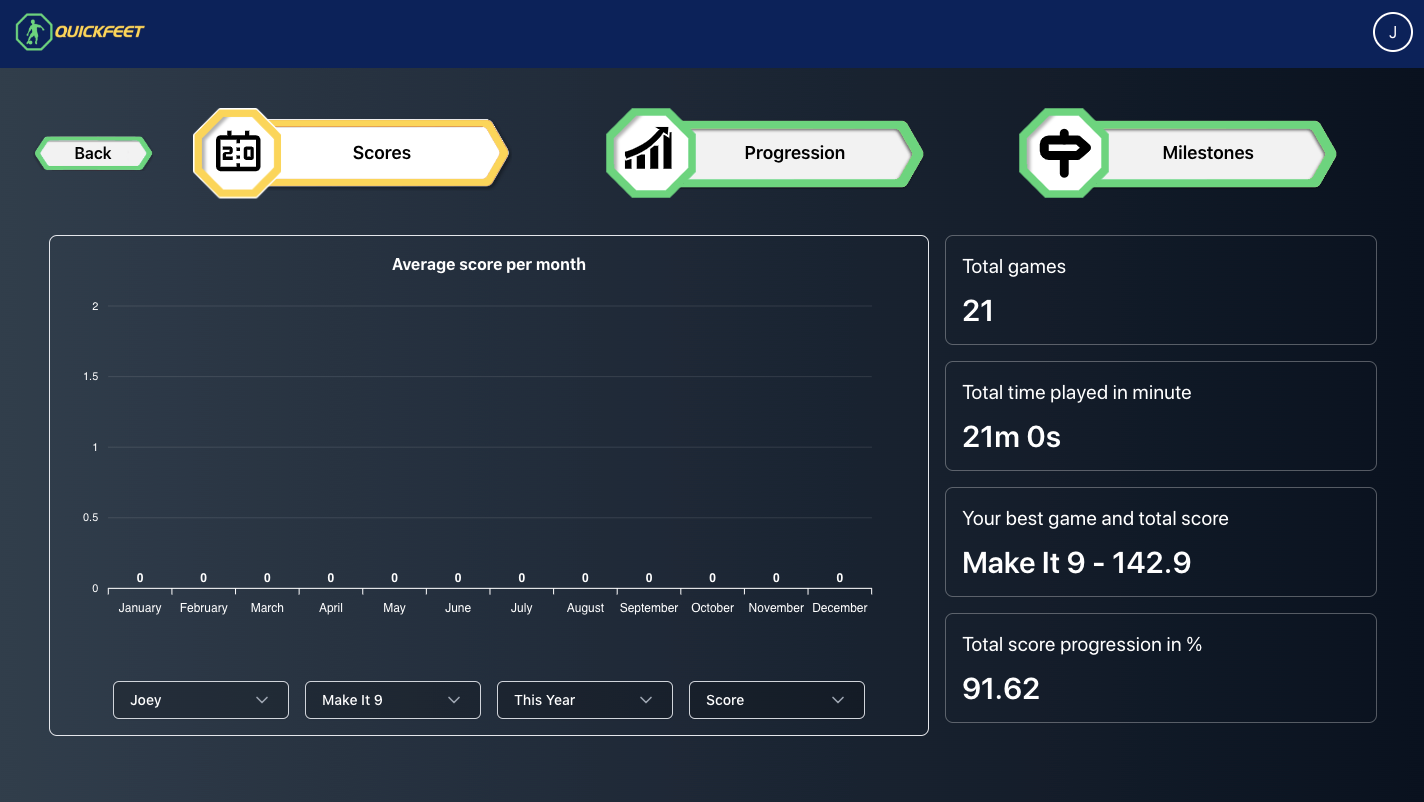This screenshot has height=802, width=1424.
Task: Expand the This Year period dropdown
Action: (584, 700)
